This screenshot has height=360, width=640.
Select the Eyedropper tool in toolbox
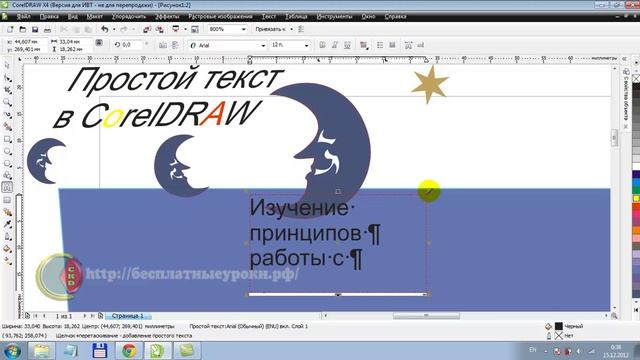tap(7, 224)
